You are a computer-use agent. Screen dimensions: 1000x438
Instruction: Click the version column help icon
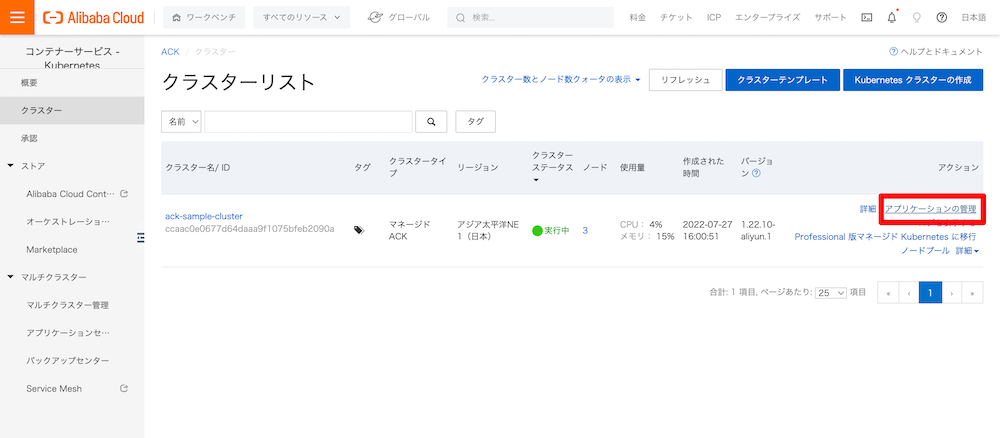pyautogui.click(x=756, y=173)
